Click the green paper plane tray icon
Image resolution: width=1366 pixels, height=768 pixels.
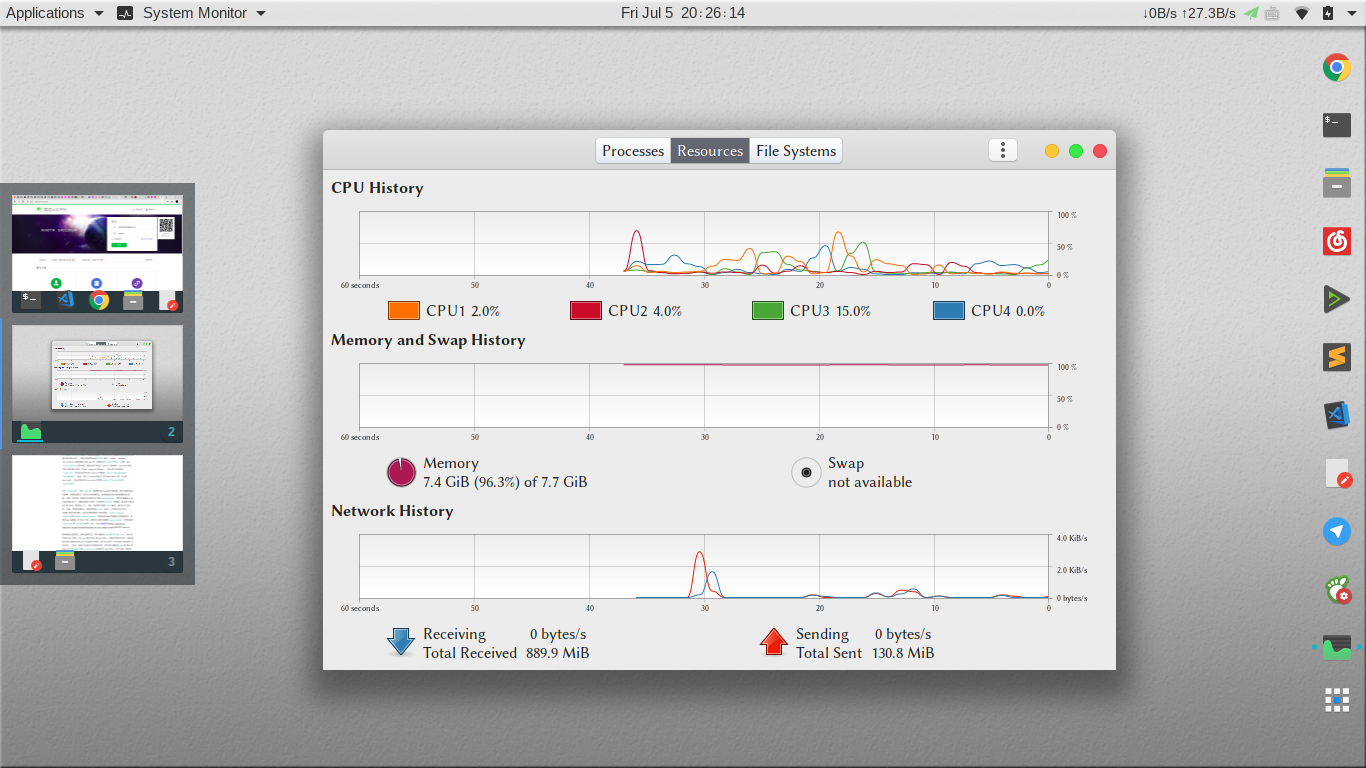click(1251, 13)
